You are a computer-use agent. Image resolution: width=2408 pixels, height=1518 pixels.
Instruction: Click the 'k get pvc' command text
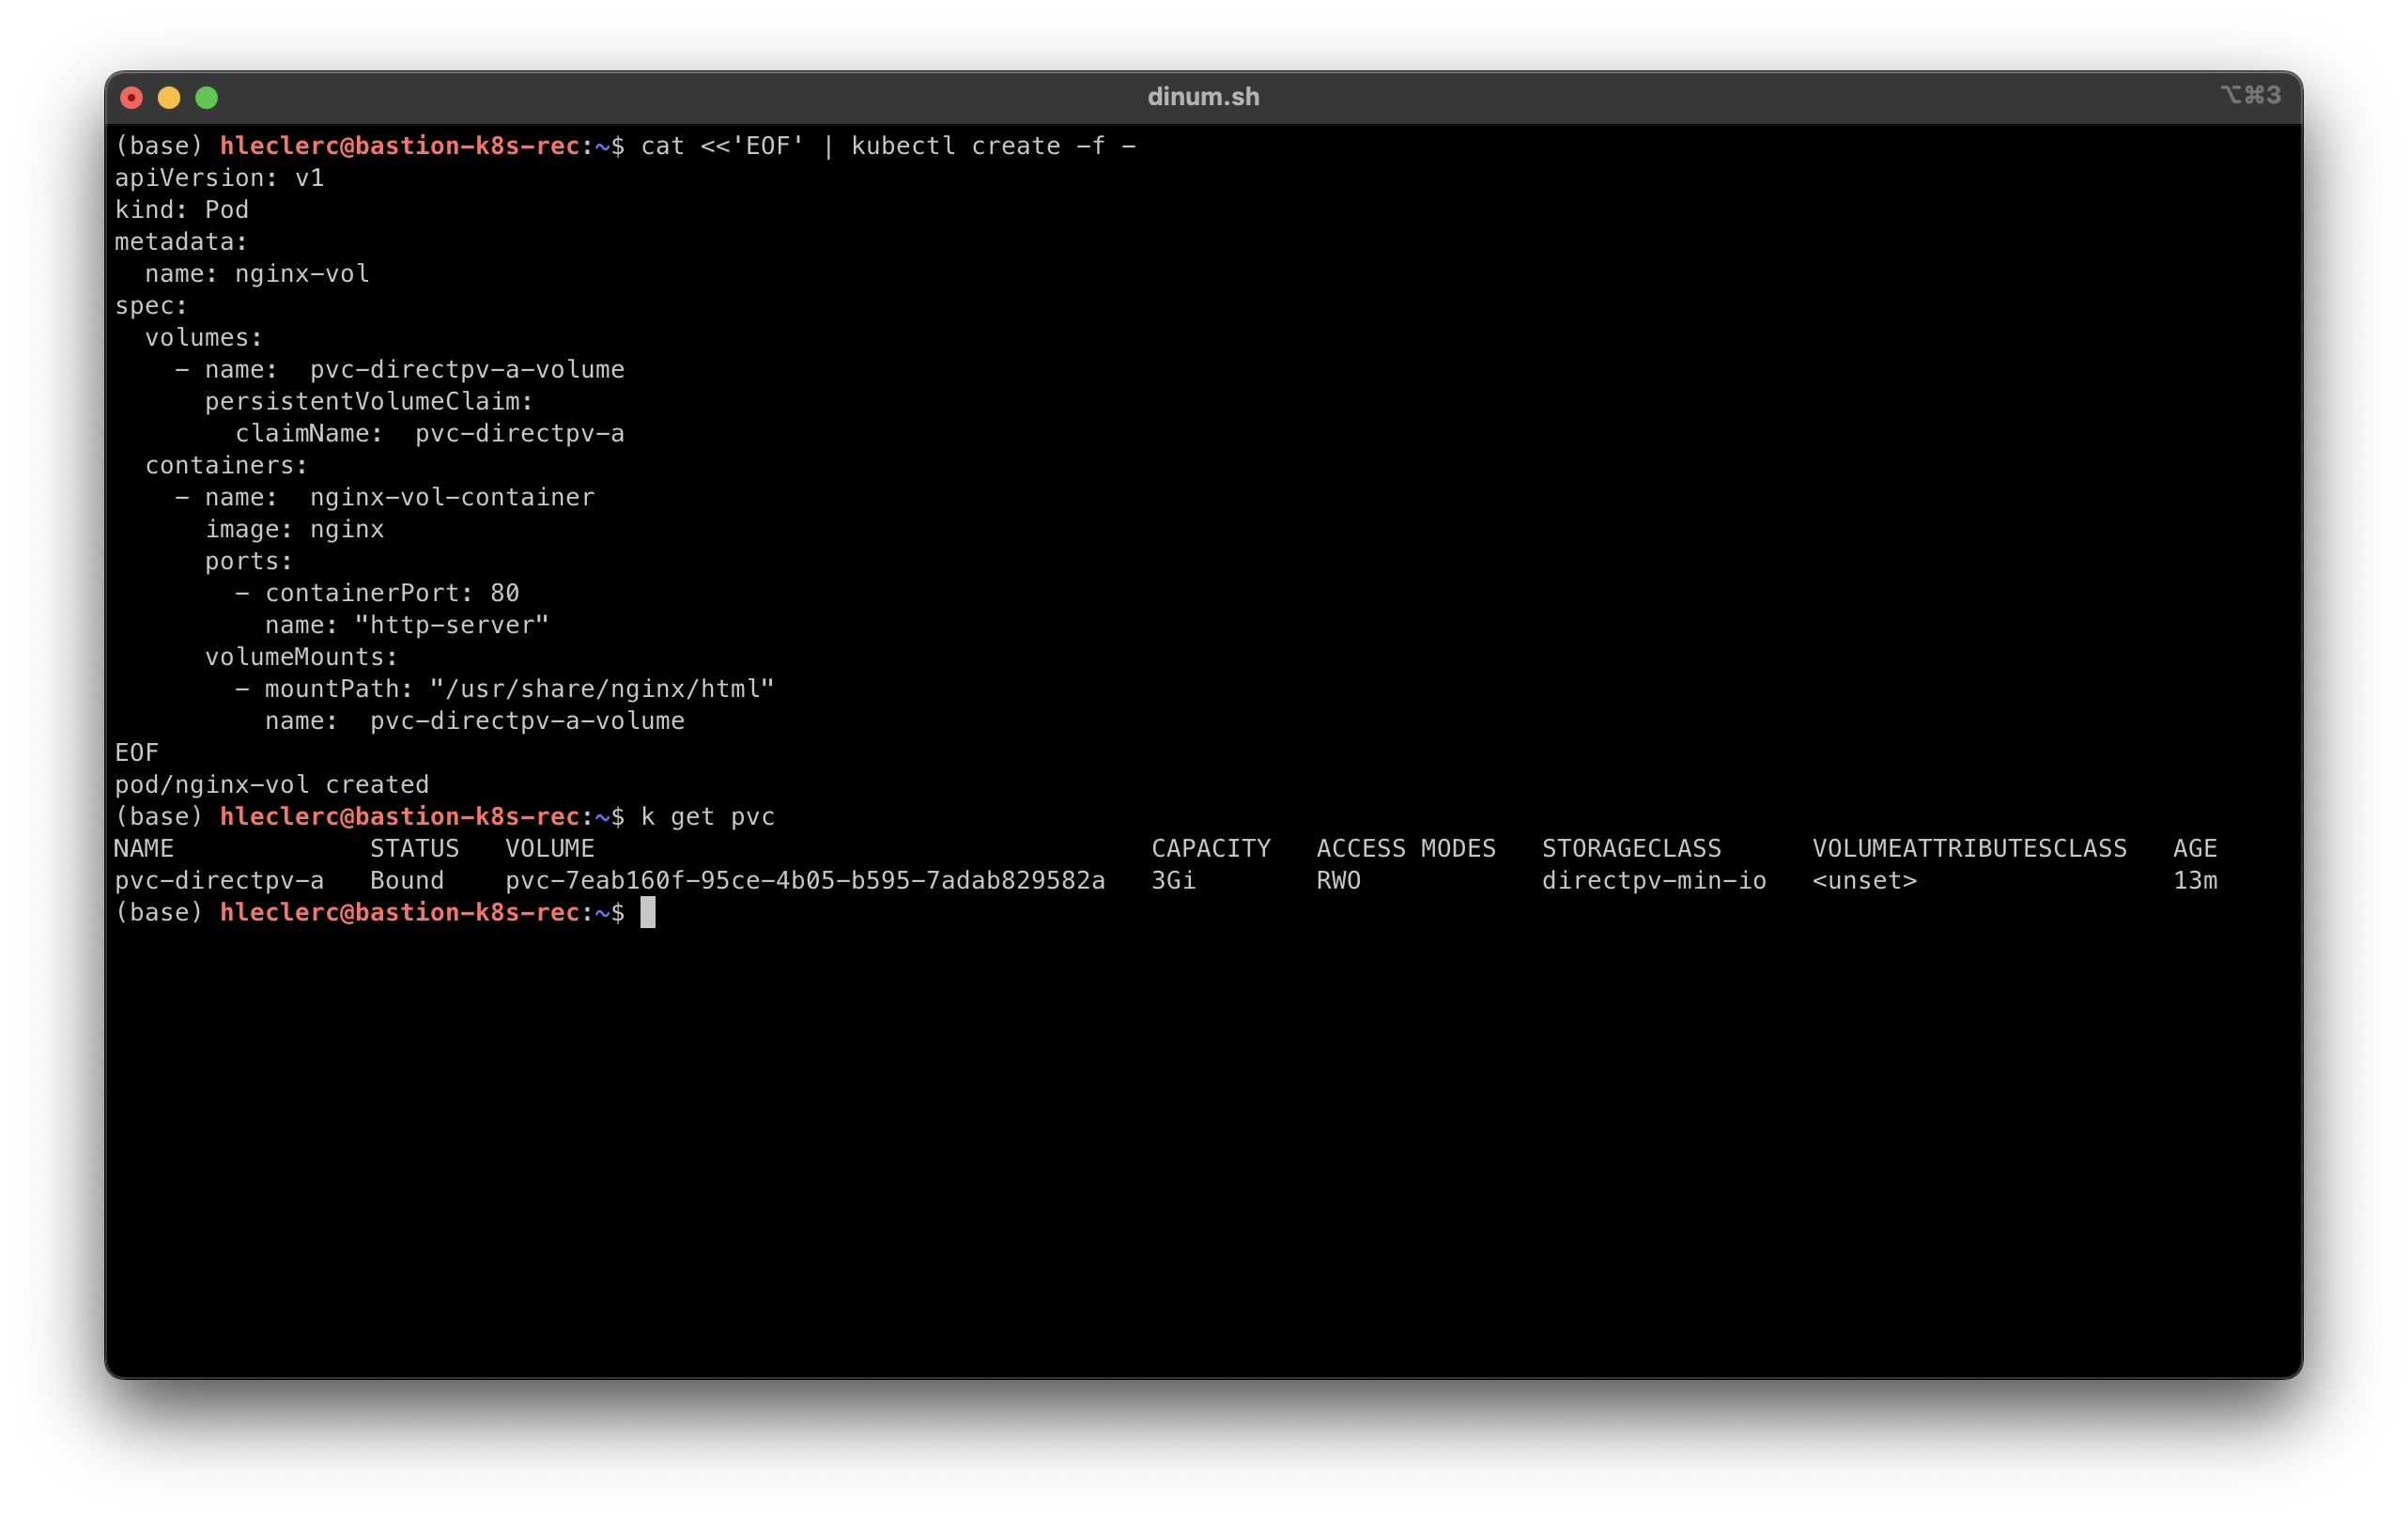pos(708,817)
